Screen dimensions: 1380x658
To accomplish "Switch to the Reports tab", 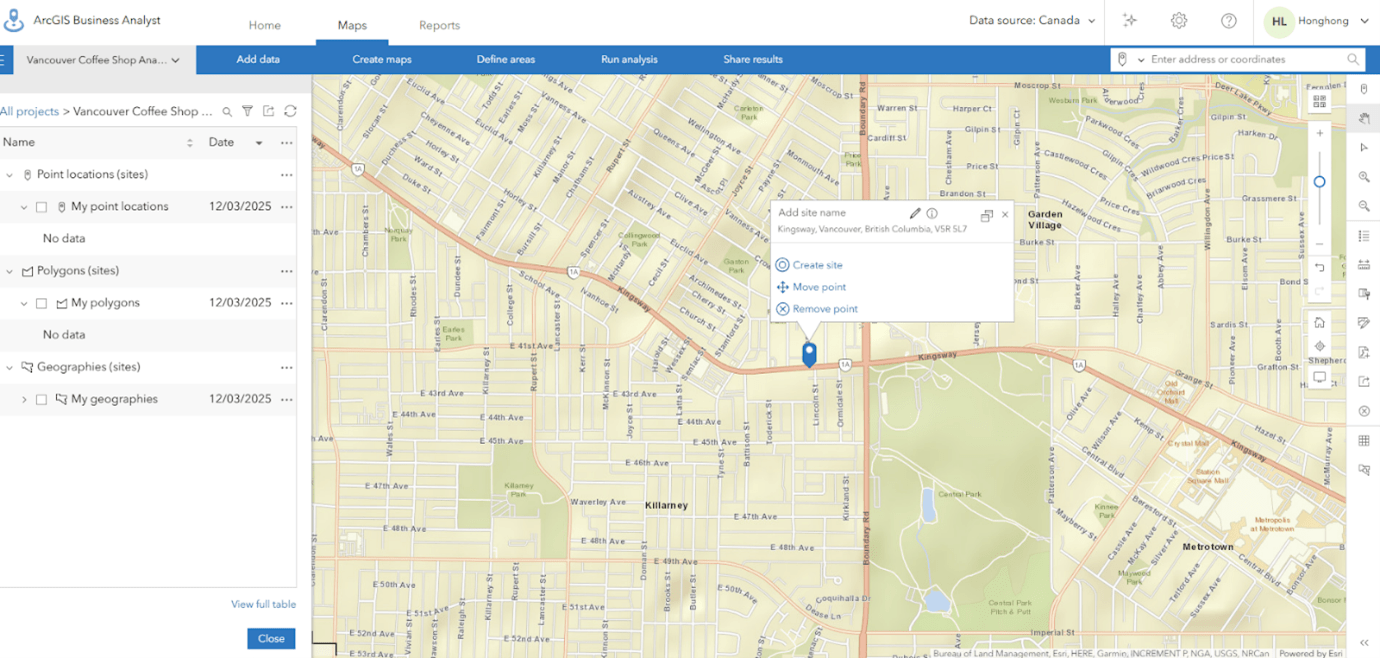I will pos(439,25).
